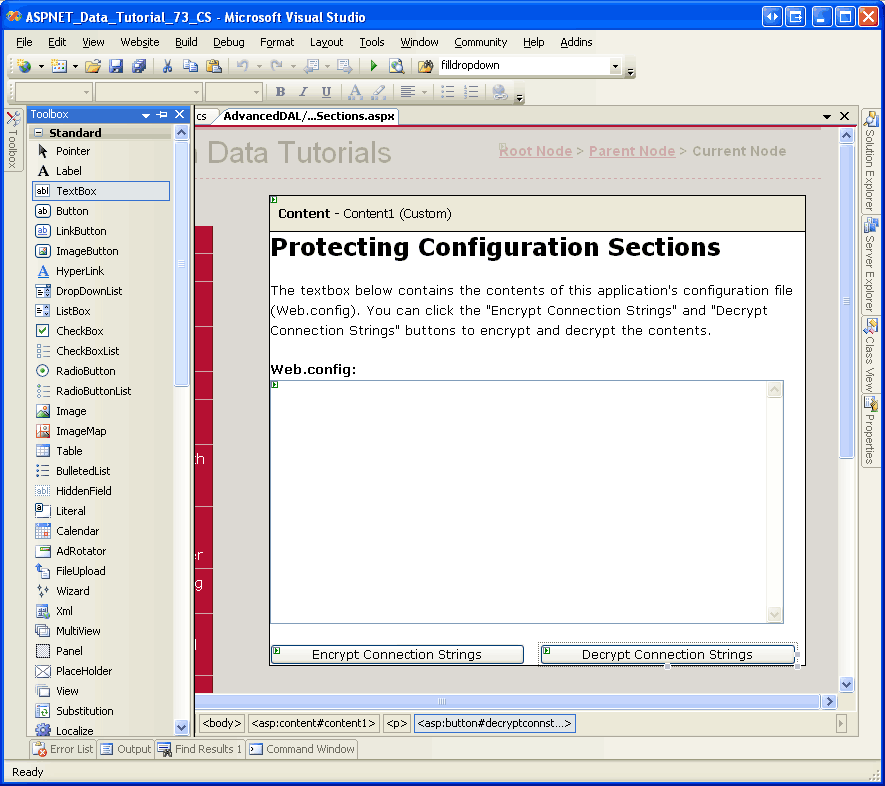
Task: Toggle the Toolbox auto-hide pin
Action: click(x=162, y=115)
